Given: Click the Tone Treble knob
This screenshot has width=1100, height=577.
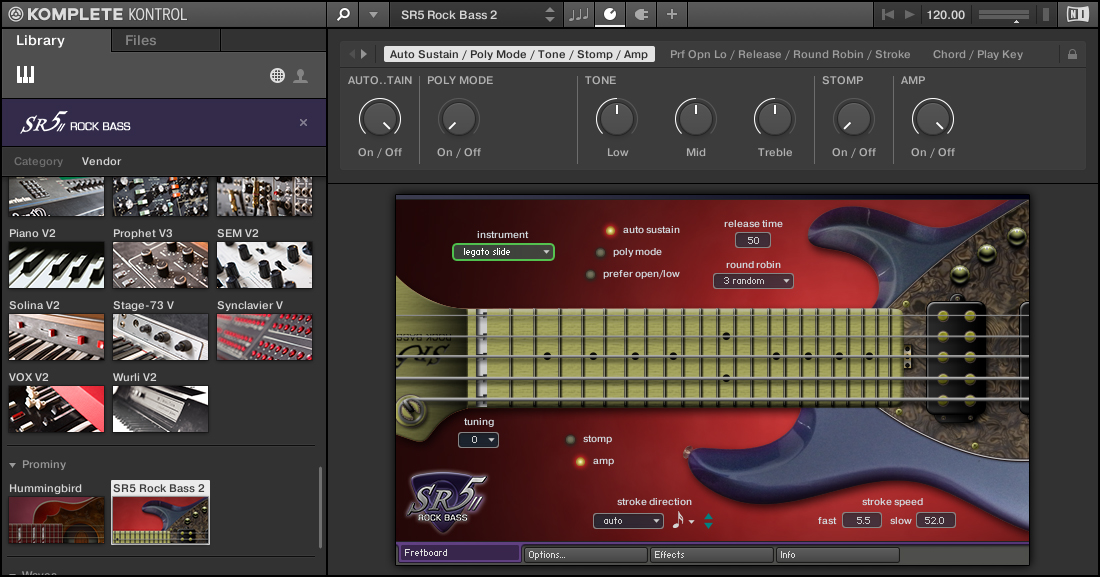Looking at the screenshot, I should [774, 119].
